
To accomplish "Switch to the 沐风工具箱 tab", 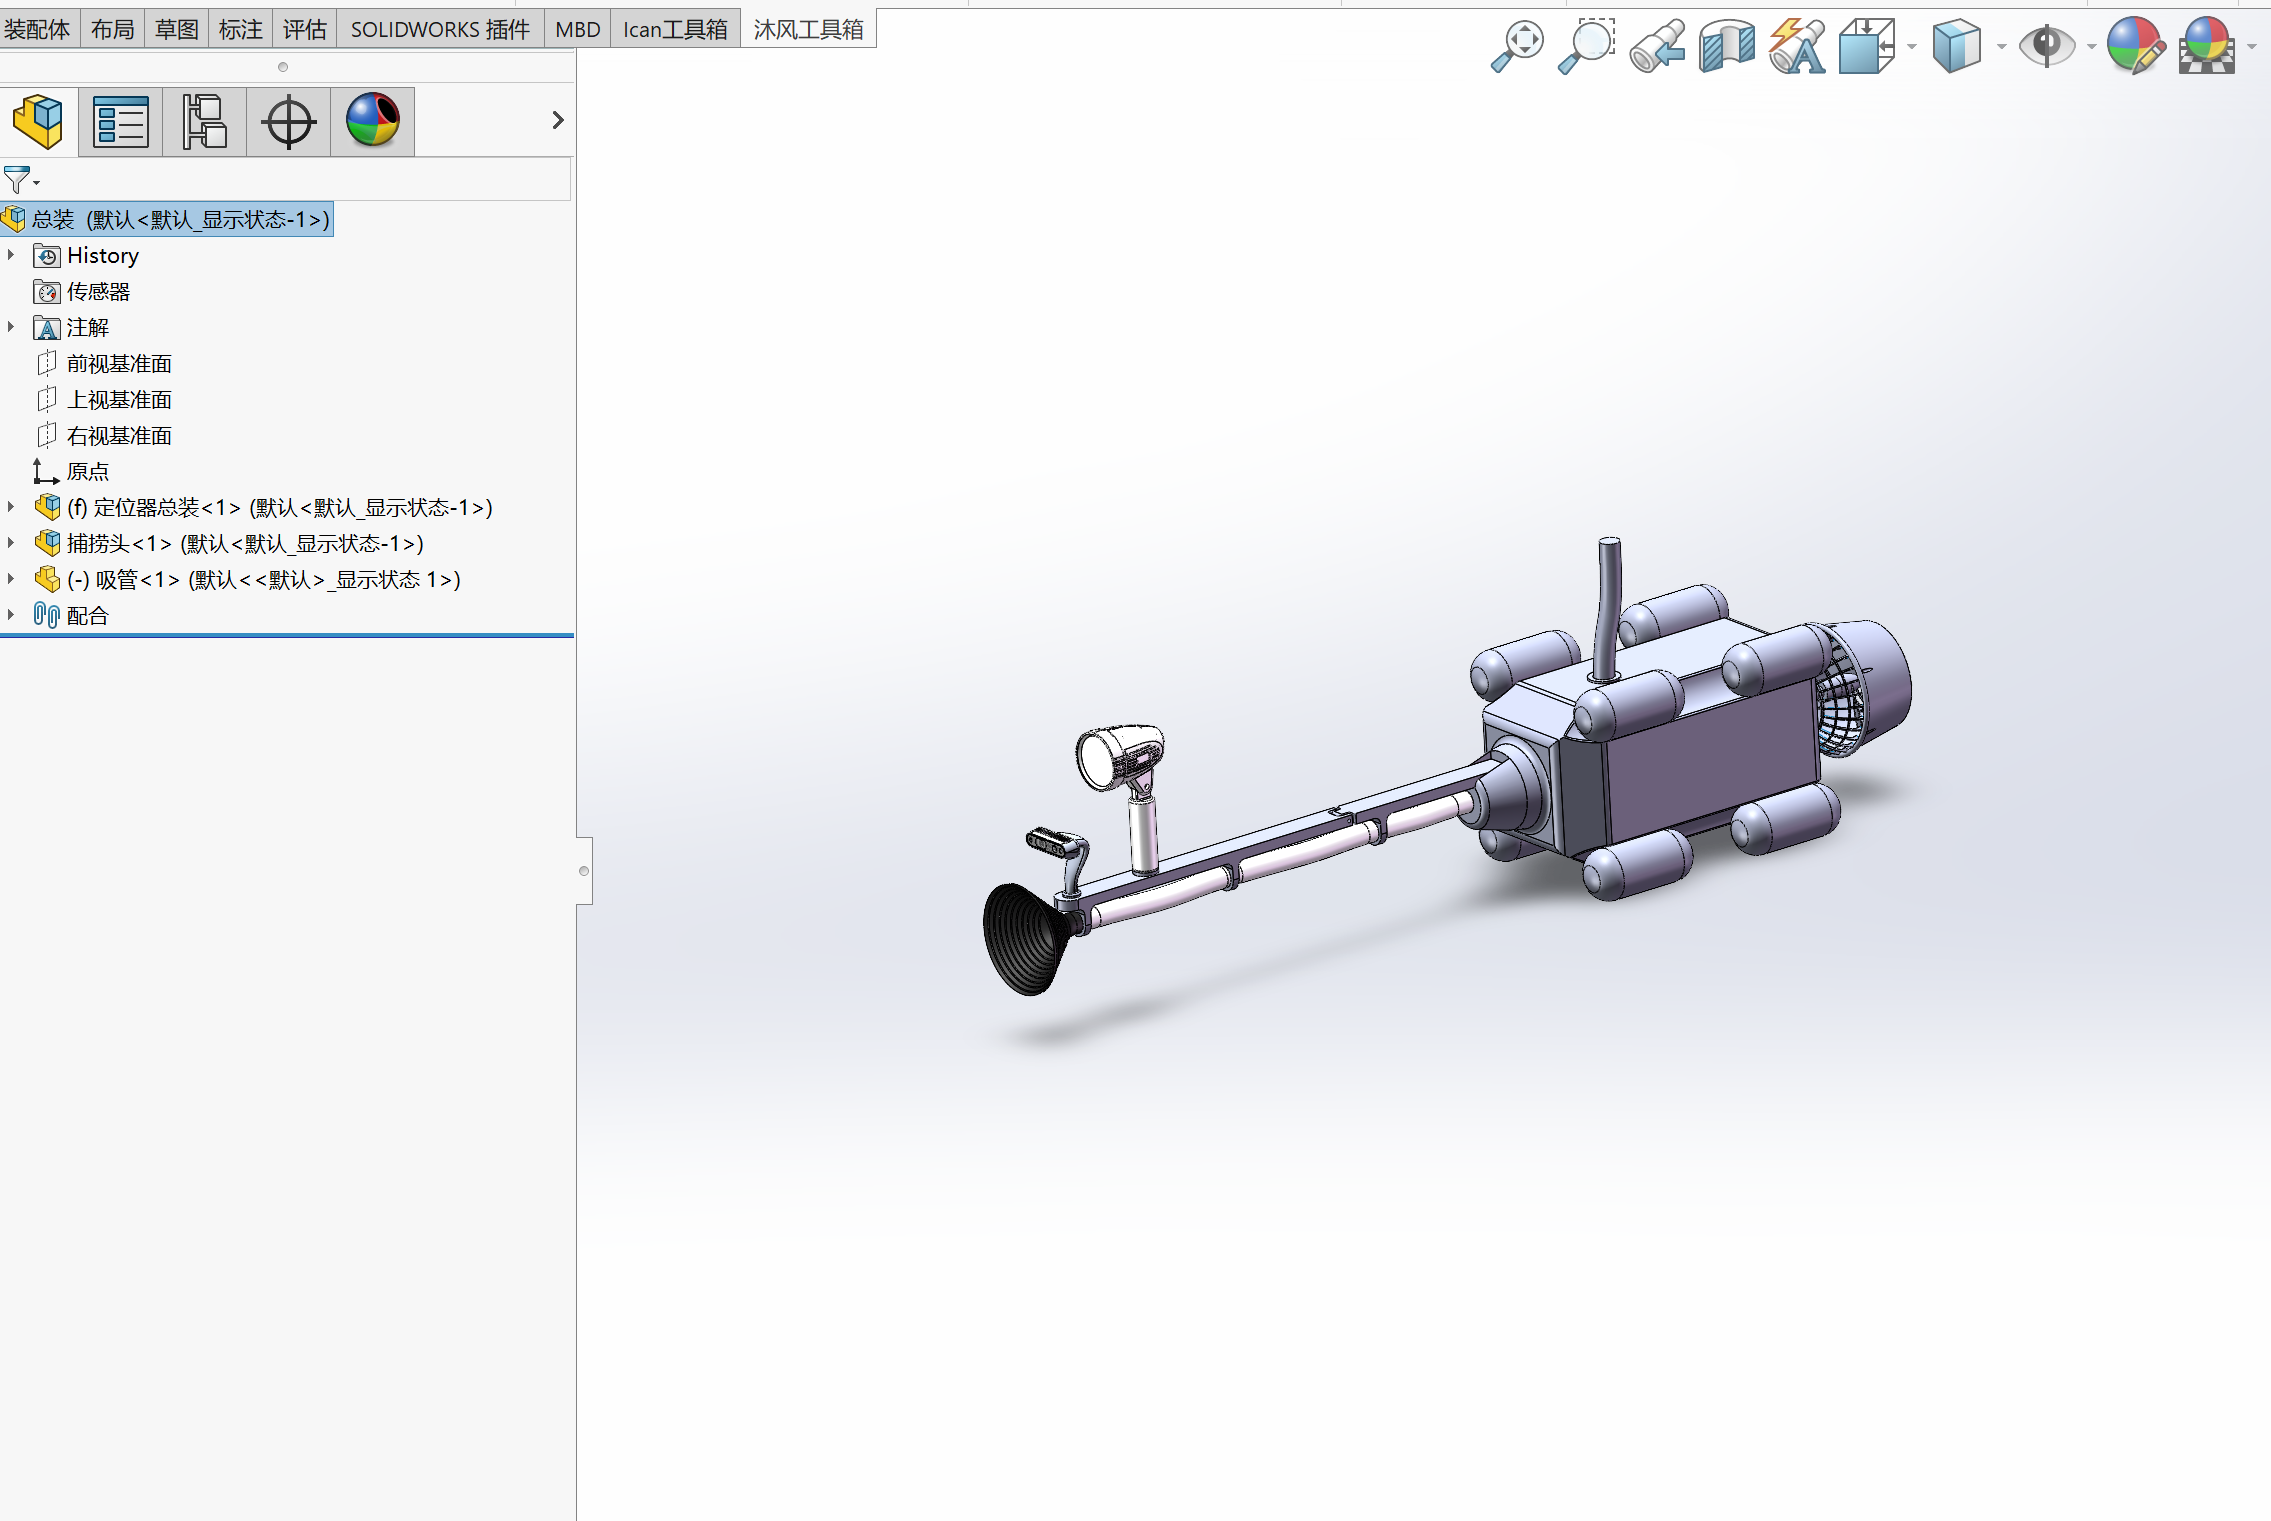I will pyautogui.click(x=808, y=29).
